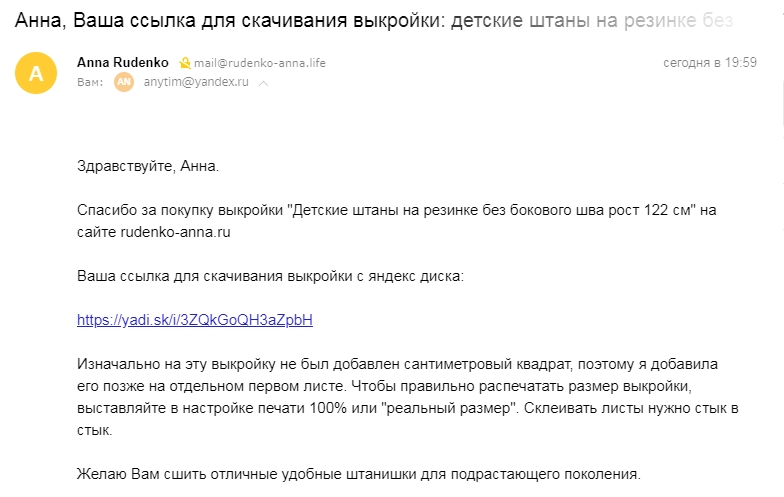Open the yadi.sk download link
Image resolution: width=784 pixels, height=497 pixels.
pyautogui.click(x=195, y=320)
